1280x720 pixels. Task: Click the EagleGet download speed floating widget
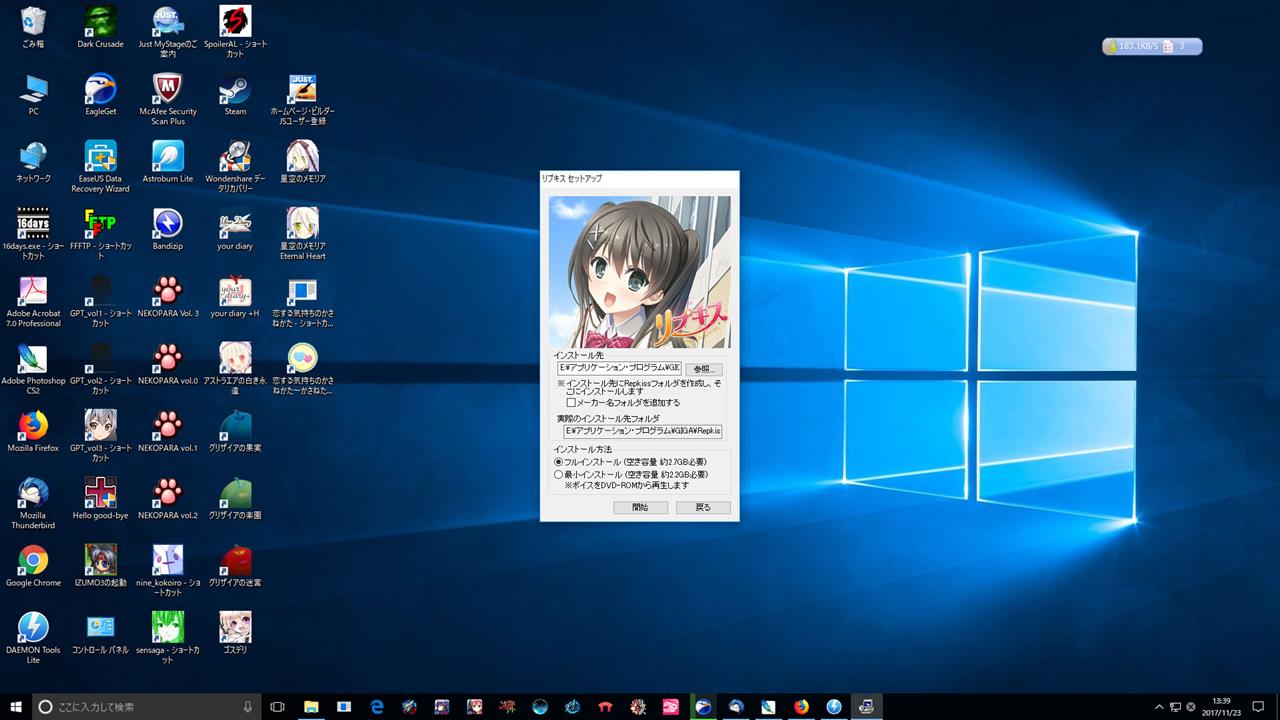point(1152,46)
